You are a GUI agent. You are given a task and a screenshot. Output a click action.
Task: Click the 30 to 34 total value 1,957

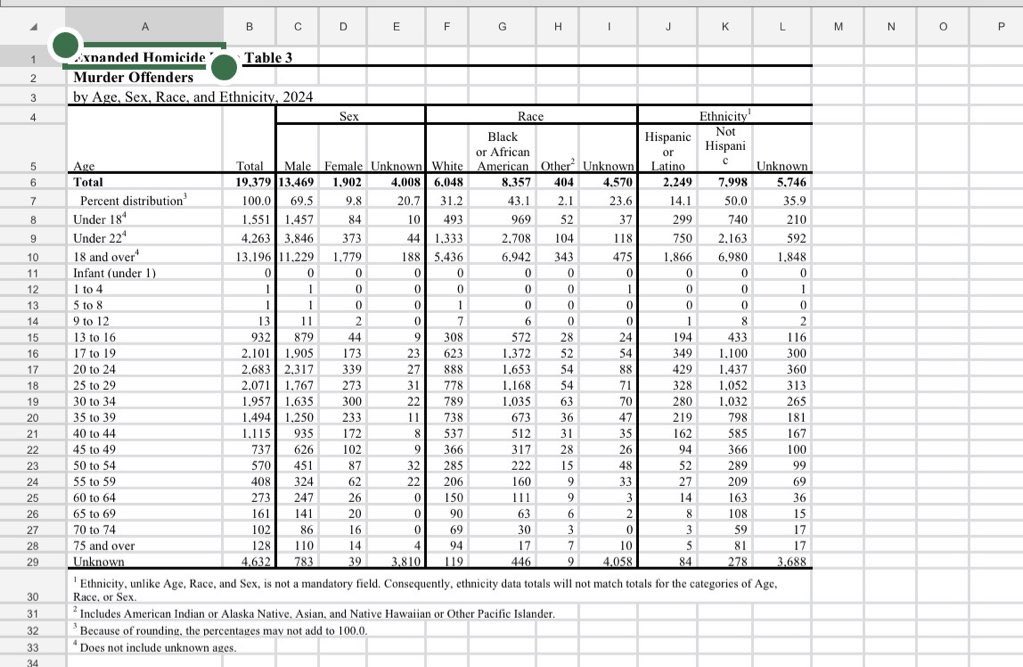pyautogui.click(x=256, y=401)
